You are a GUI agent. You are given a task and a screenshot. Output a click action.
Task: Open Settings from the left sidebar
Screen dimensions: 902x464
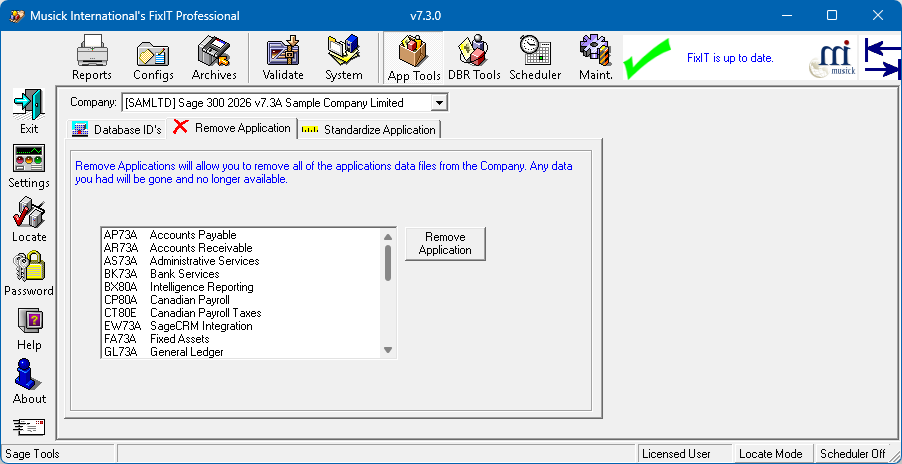click(29, 166)
